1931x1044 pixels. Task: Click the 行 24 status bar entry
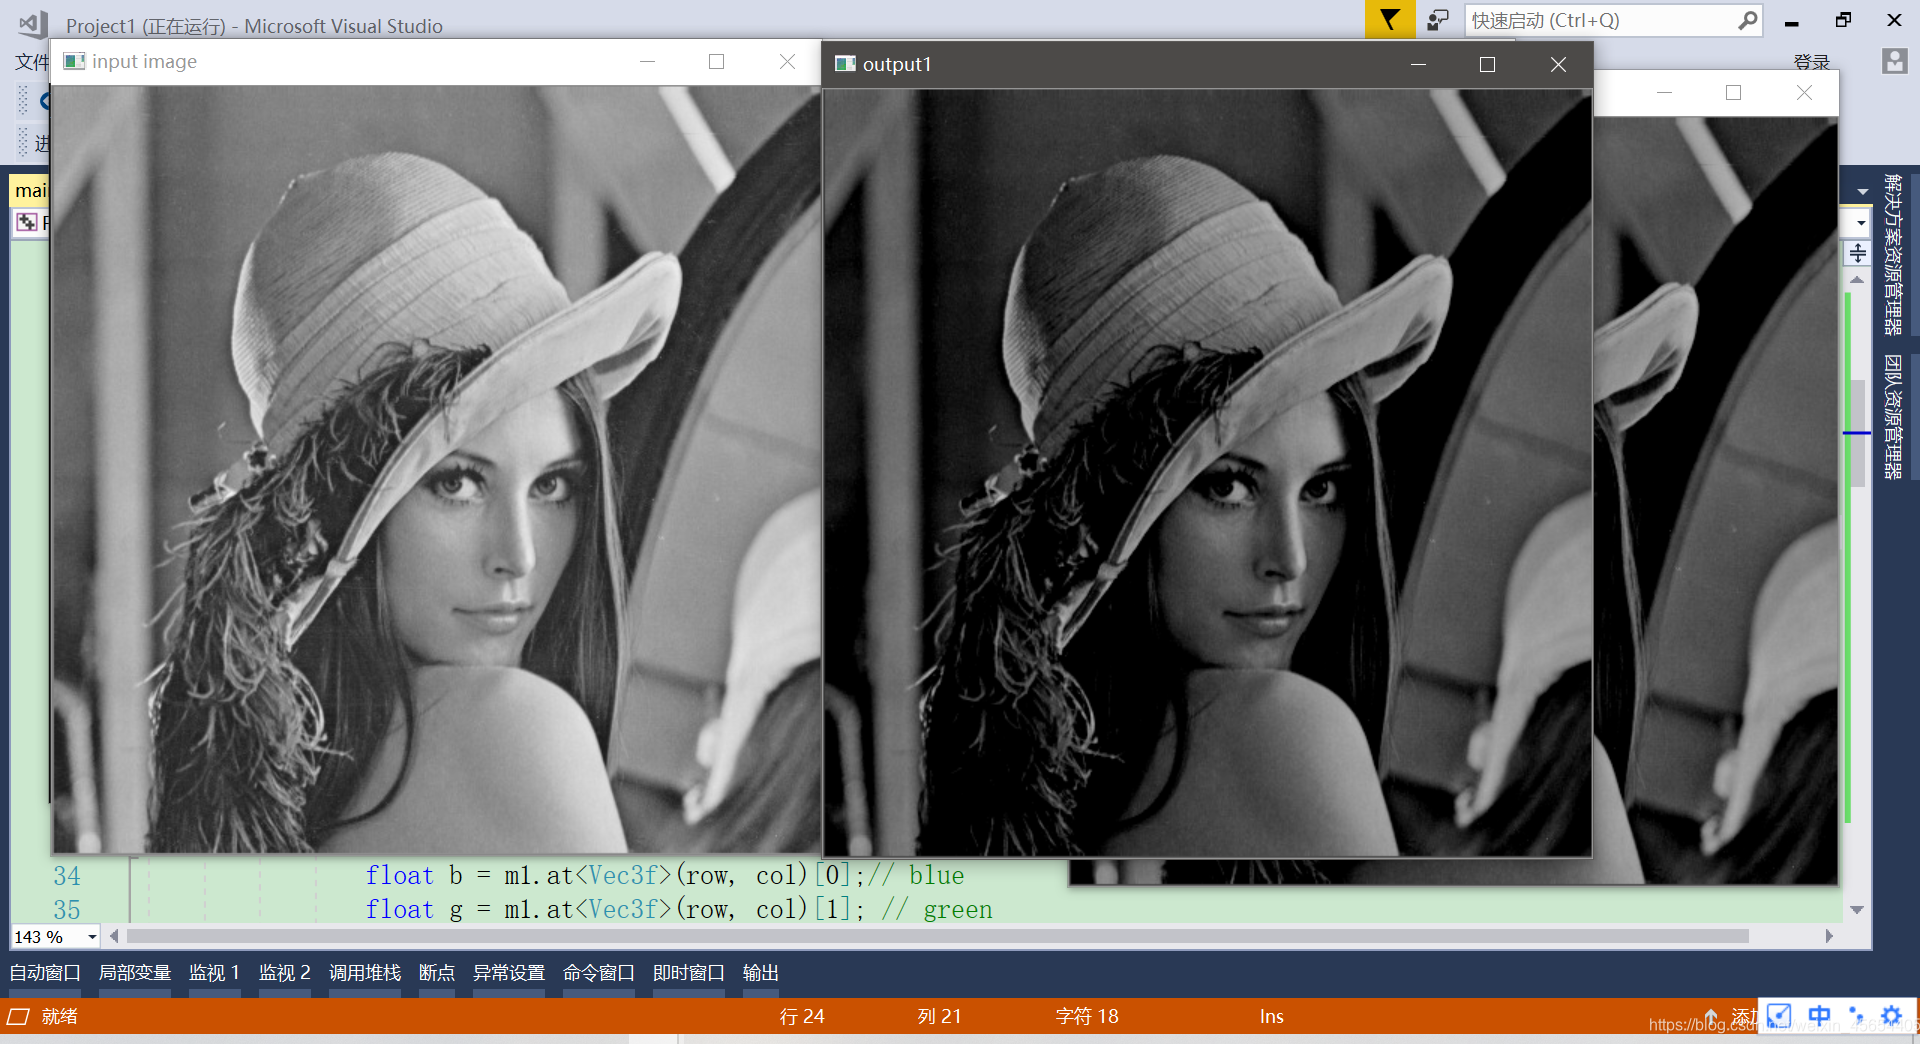(802, 1017)
